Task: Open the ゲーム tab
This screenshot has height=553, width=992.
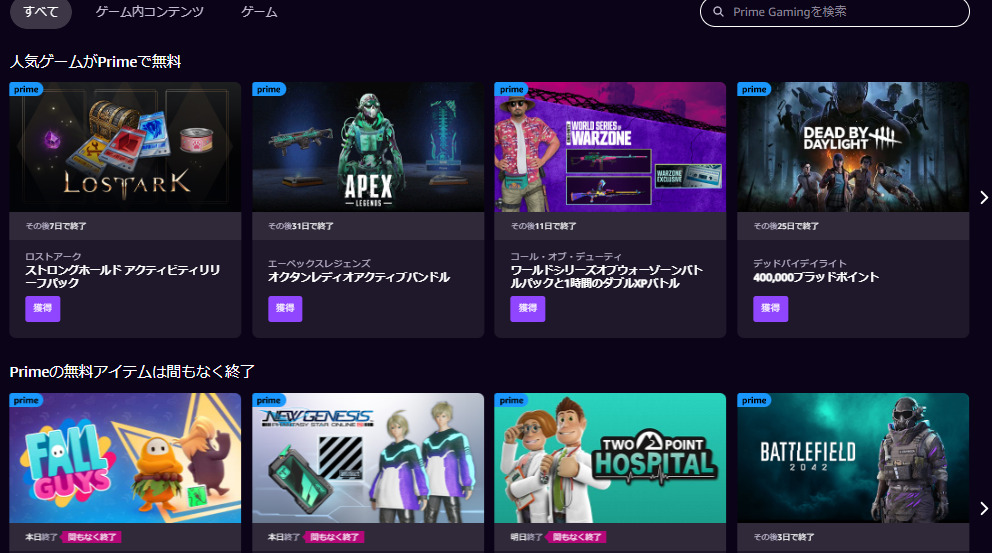Action: click(x=259, y=12)
